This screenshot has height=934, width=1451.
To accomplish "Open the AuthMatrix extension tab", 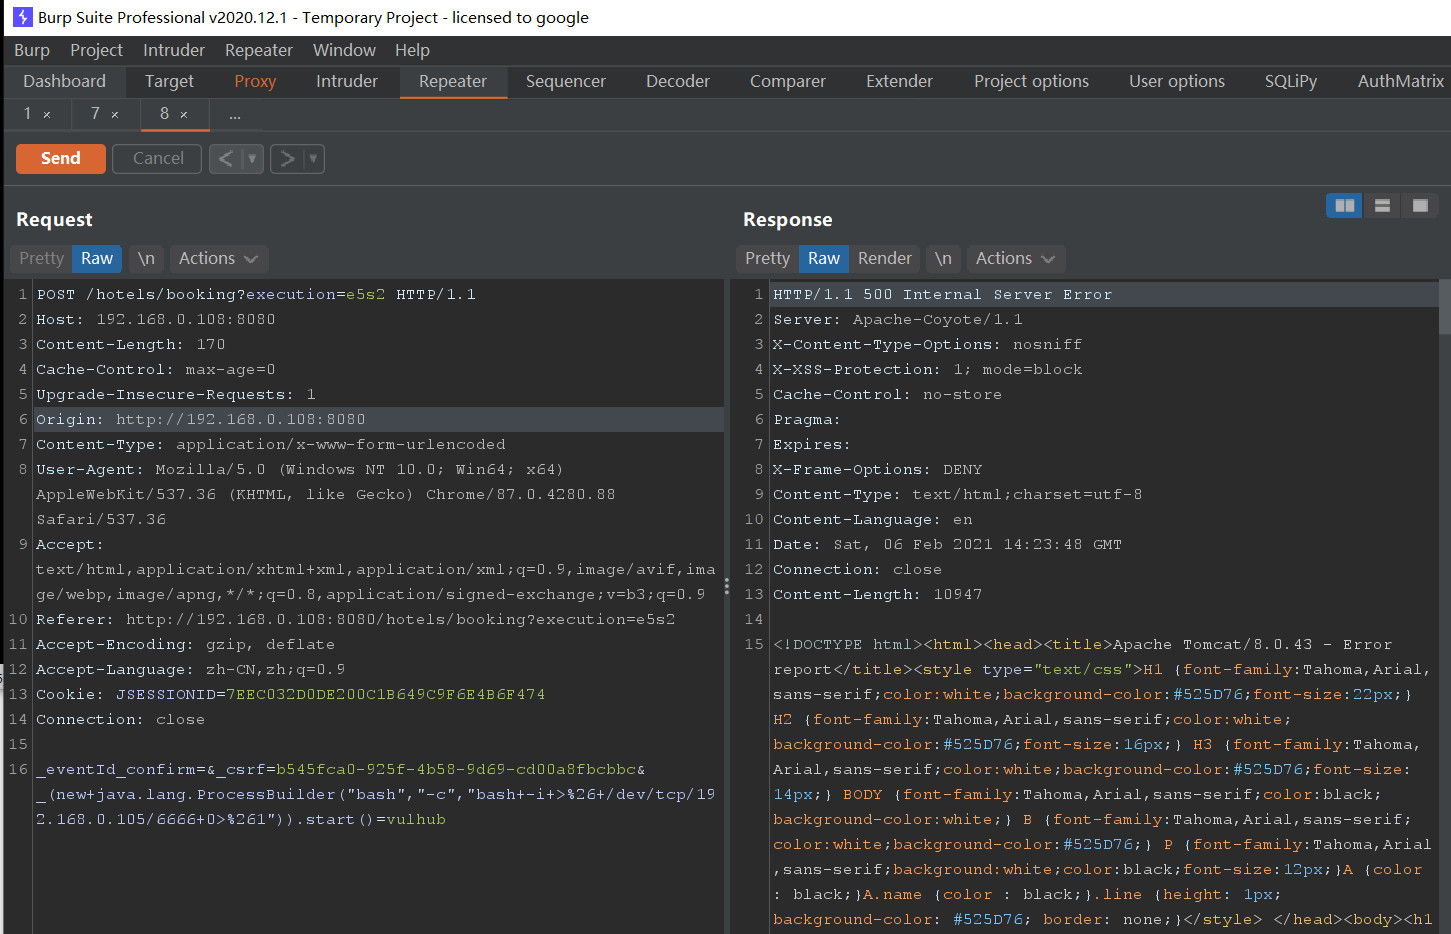I will pyautogui.click(x=1400, y=81).
